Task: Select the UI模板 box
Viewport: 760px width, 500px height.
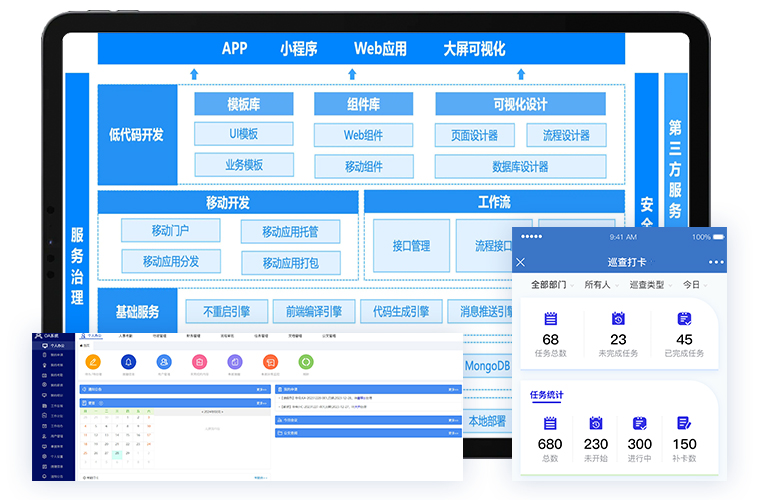Action: coord(244,134)
